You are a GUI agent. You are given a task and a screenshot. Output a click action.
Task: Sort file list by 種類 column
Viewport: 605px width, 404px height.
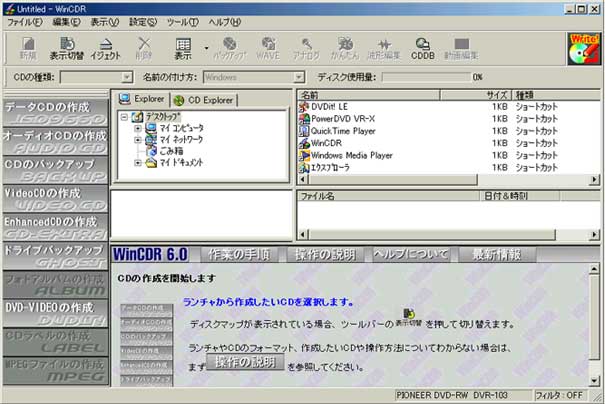pyautogui.click(x=556, y=95)
